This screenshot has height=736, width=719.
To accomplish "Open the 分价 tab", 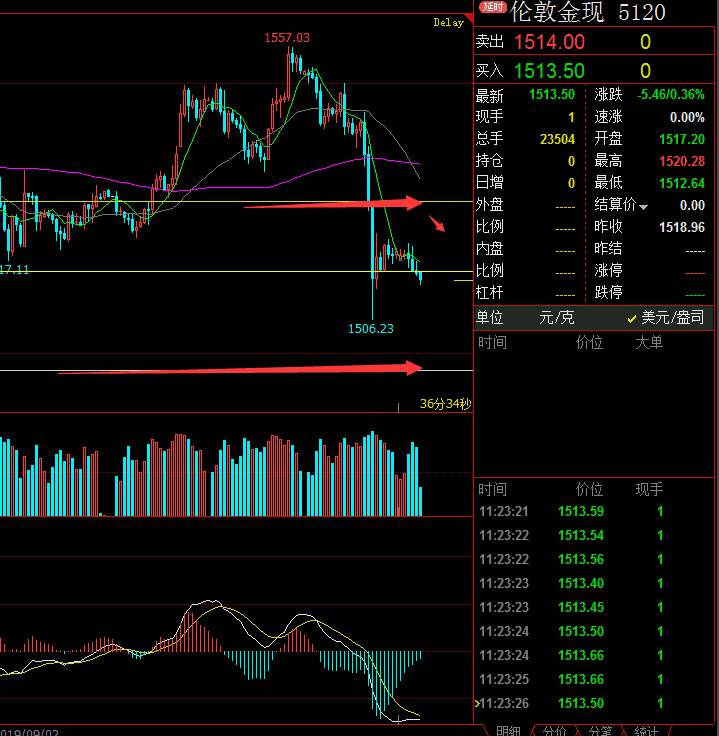I will coord(555,731).
